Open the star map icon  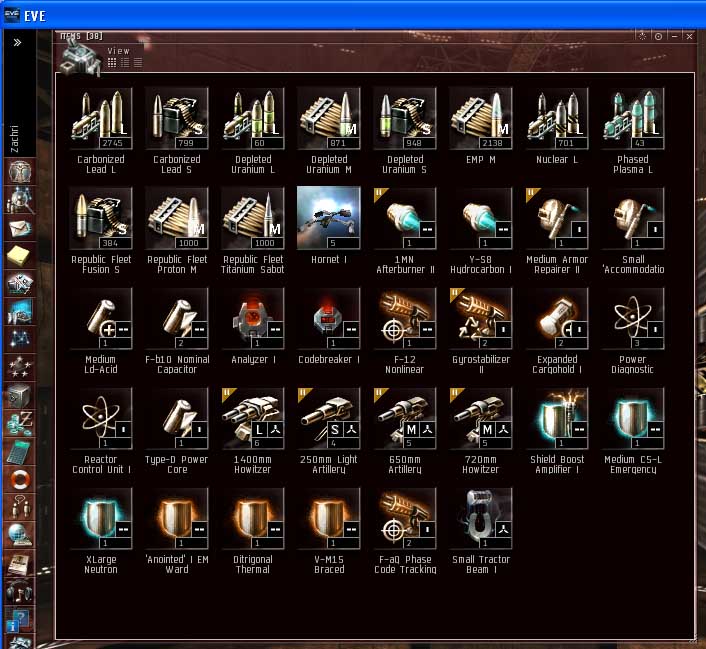20,339
